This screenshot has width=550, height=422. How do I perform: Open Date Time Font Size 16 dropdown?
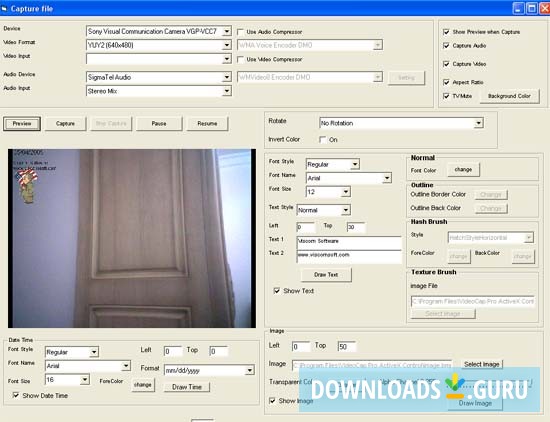point(85,379)
